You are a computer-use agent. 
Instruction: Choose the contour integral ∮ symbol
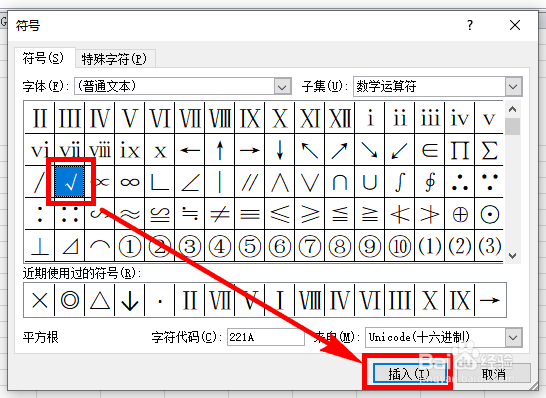(x=430, y=181)
